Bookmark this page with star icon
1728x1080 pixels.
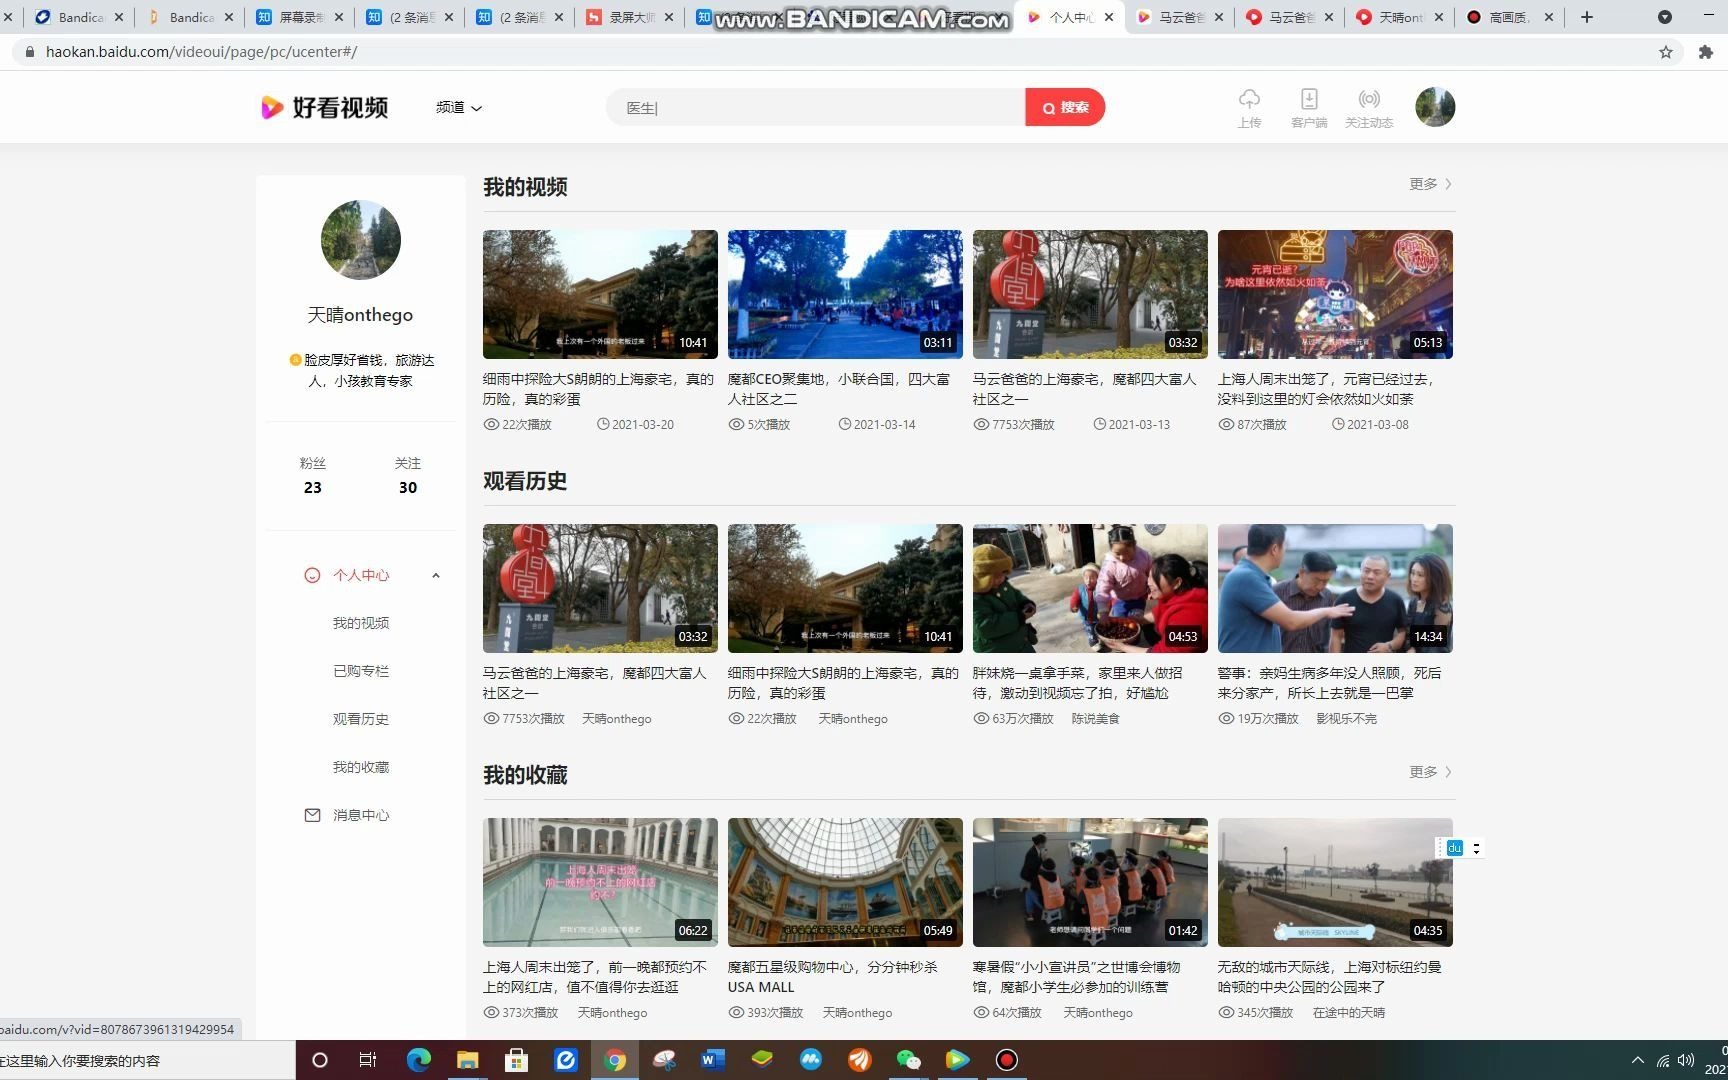click(x=1666, y=52)
